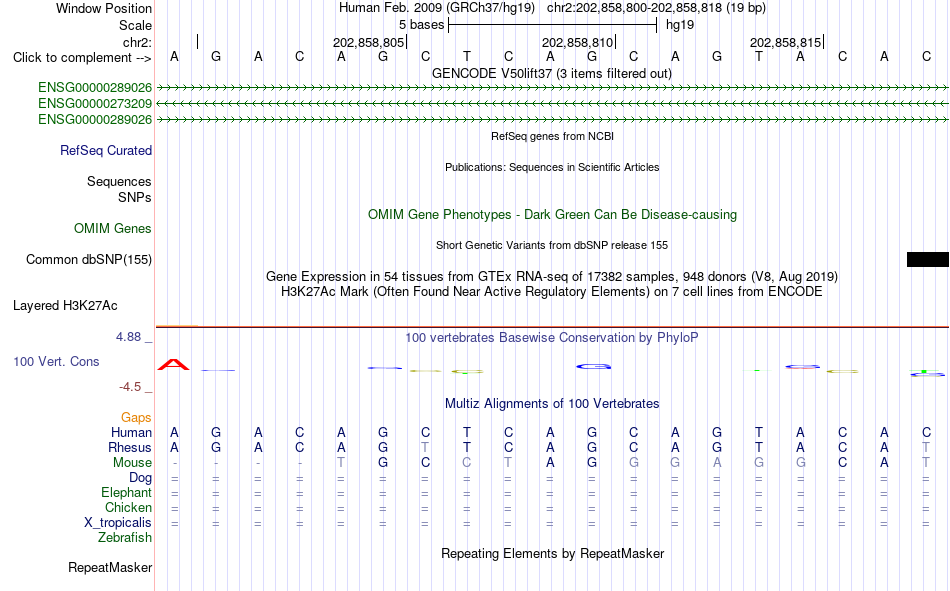
Task: Click the Sequences track label
Action: click(x=119, y=181)
